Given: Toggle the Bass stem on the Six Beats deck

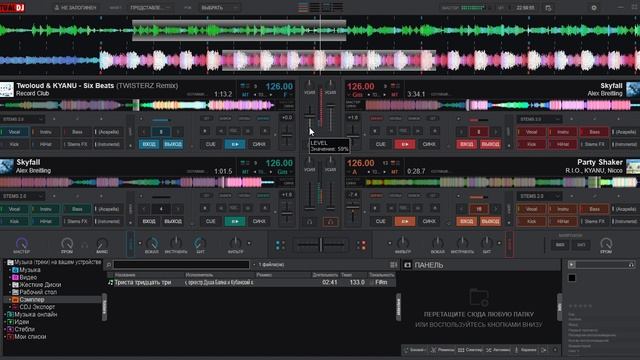Looking at the screenshot, I should click(77, 132).
